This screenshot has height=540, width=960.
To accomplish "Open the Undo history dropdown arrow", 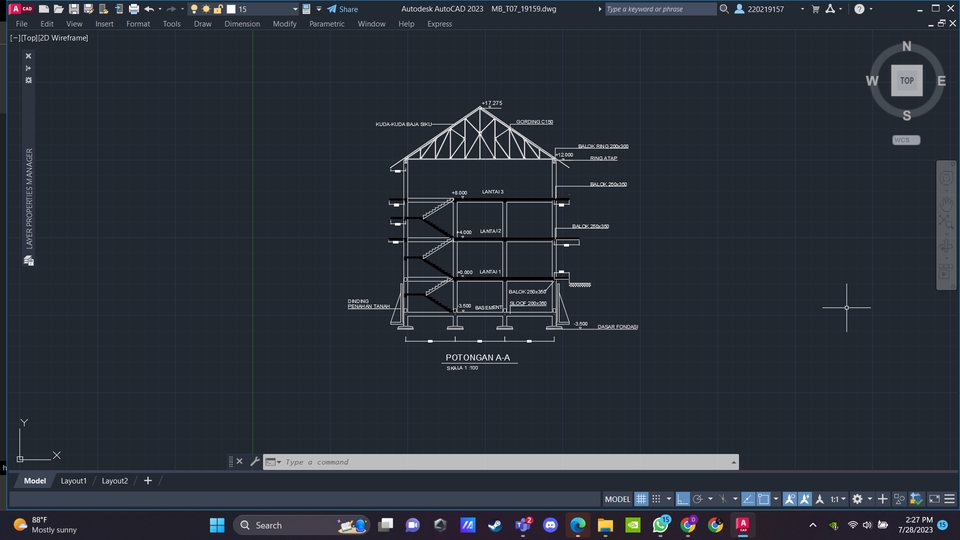I will click(160, 9).
